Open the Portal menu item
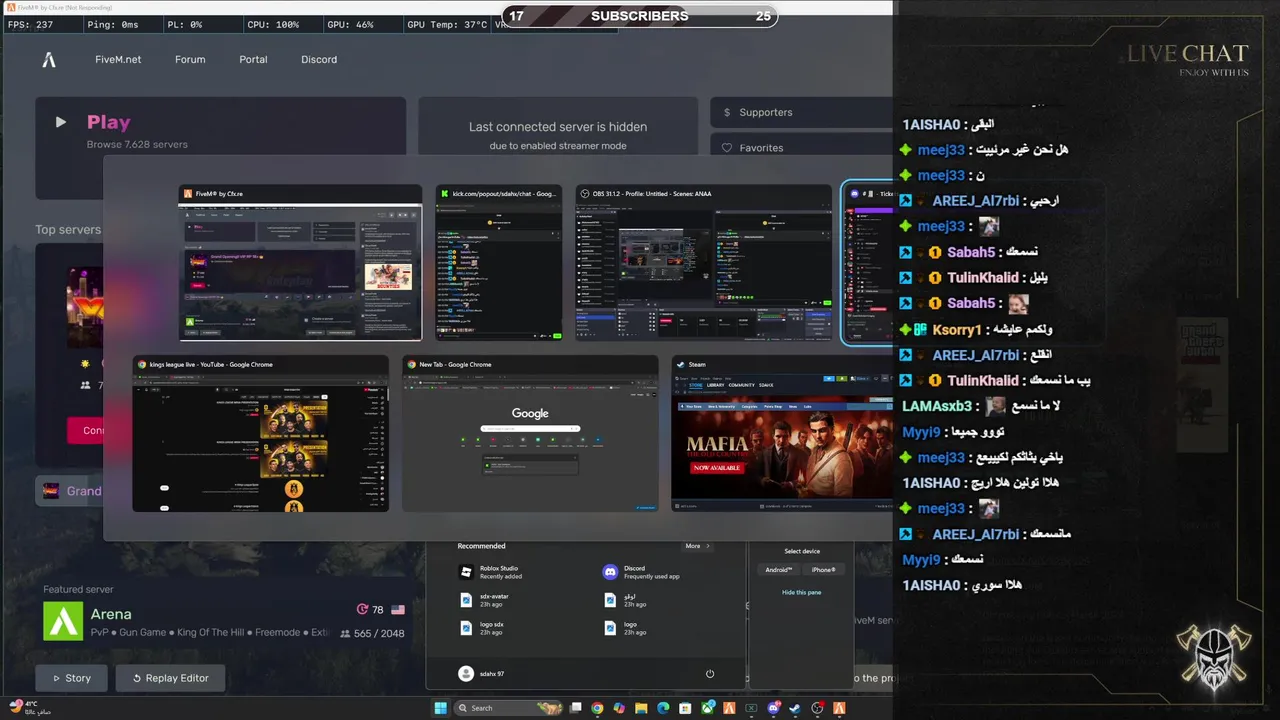This screenshot has width=1280, height=720. (x=253, y=60)
